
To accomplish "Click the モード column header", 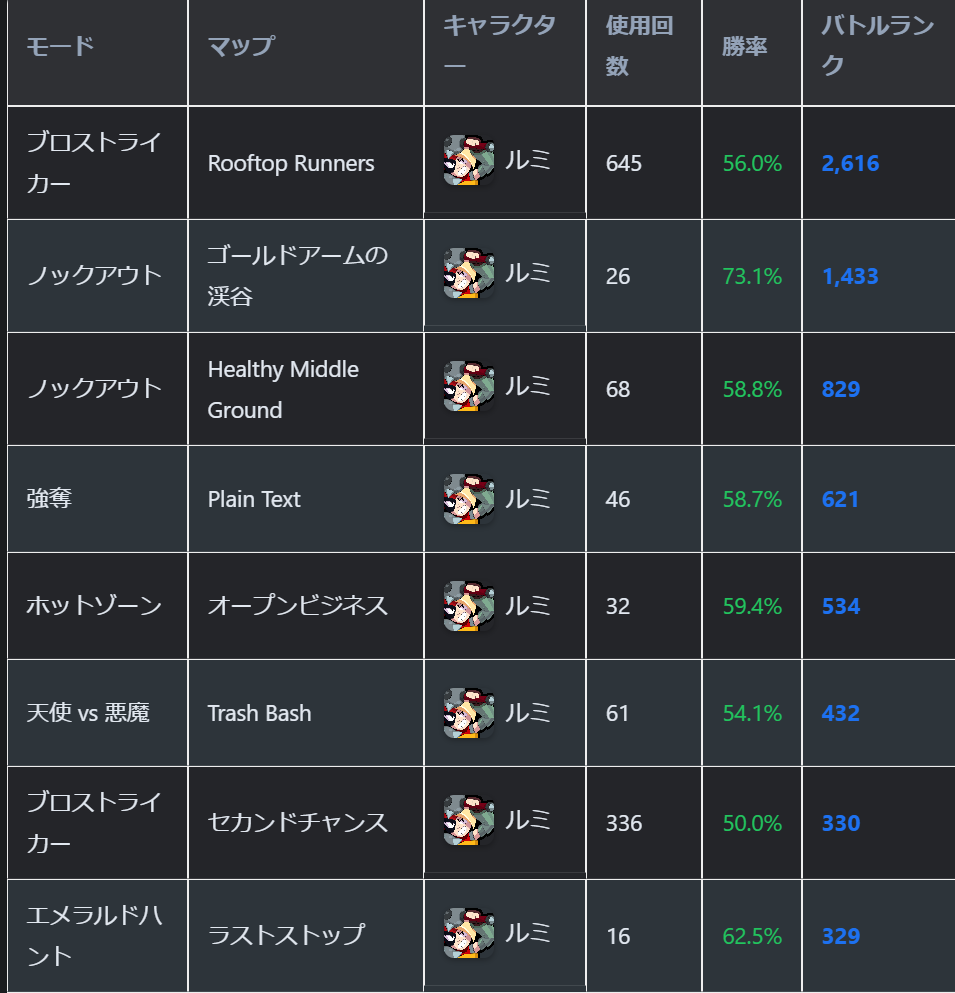I will [x=60, y=46].
